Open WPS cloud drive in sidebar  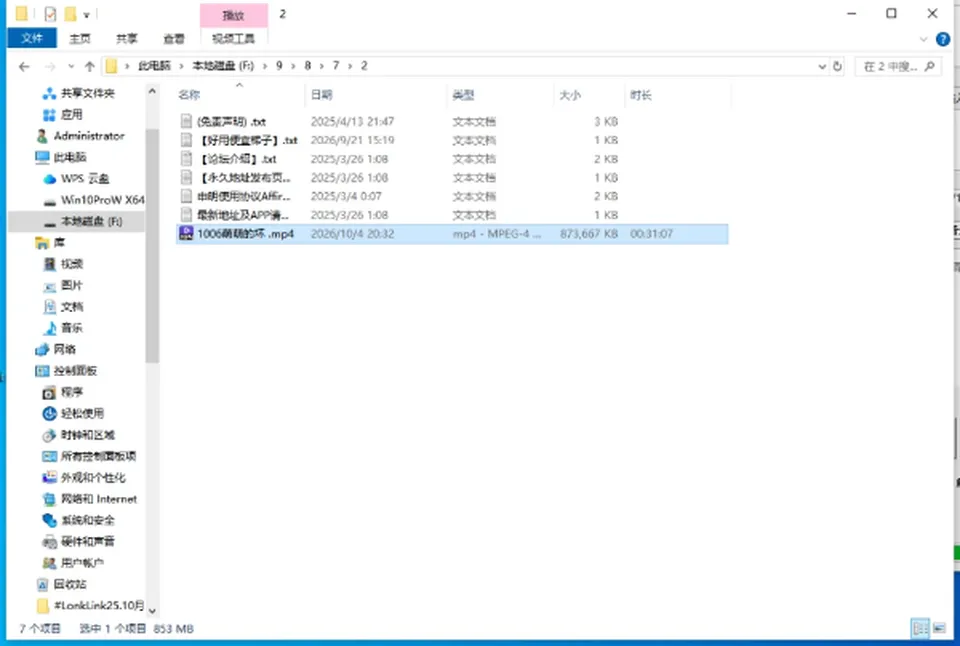pyautogui.click(x=77, y=179)
